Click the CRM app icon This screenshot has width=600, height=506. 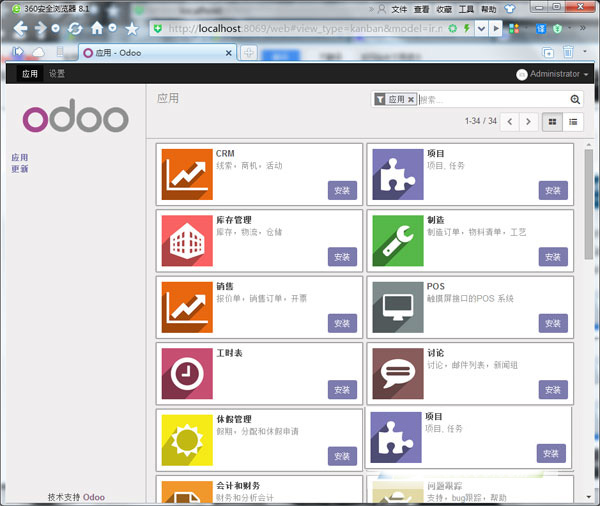tap(187, 174)
